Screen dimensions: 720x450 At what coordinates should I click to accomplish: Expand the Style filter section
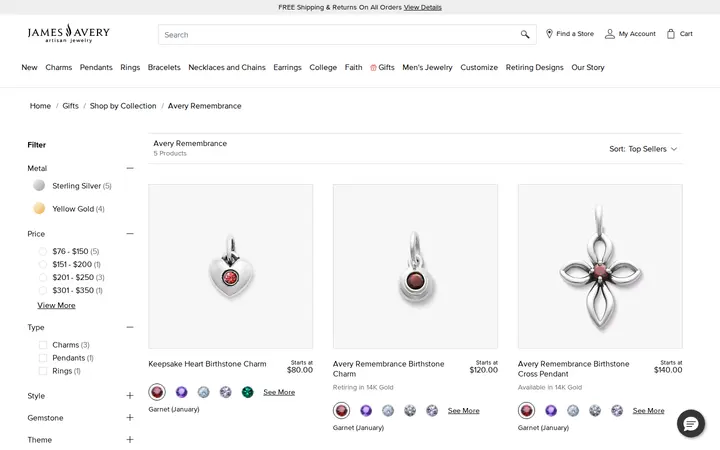[x=130, y=395]
